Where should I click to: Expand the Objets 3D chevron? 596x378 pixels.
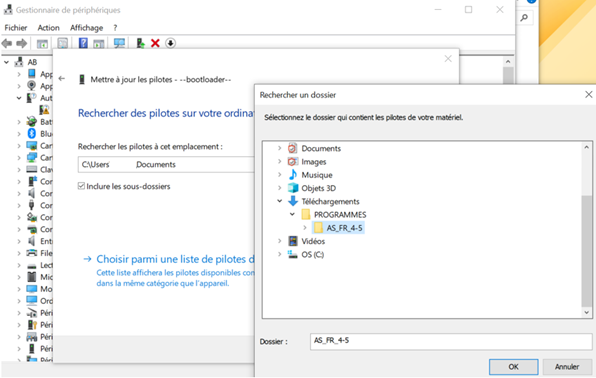pos(279,188)
